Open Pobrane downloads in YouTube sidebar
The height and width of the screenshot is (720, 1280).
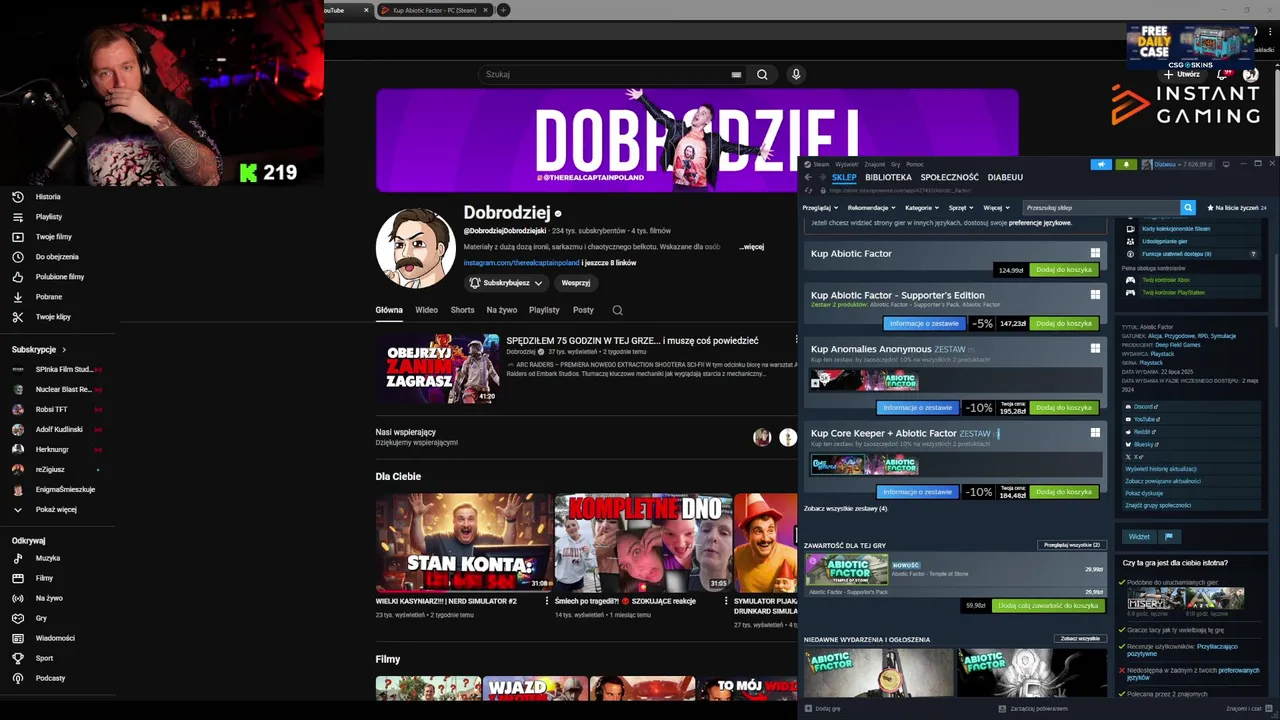pyautogui.click(x=48, y=297)
